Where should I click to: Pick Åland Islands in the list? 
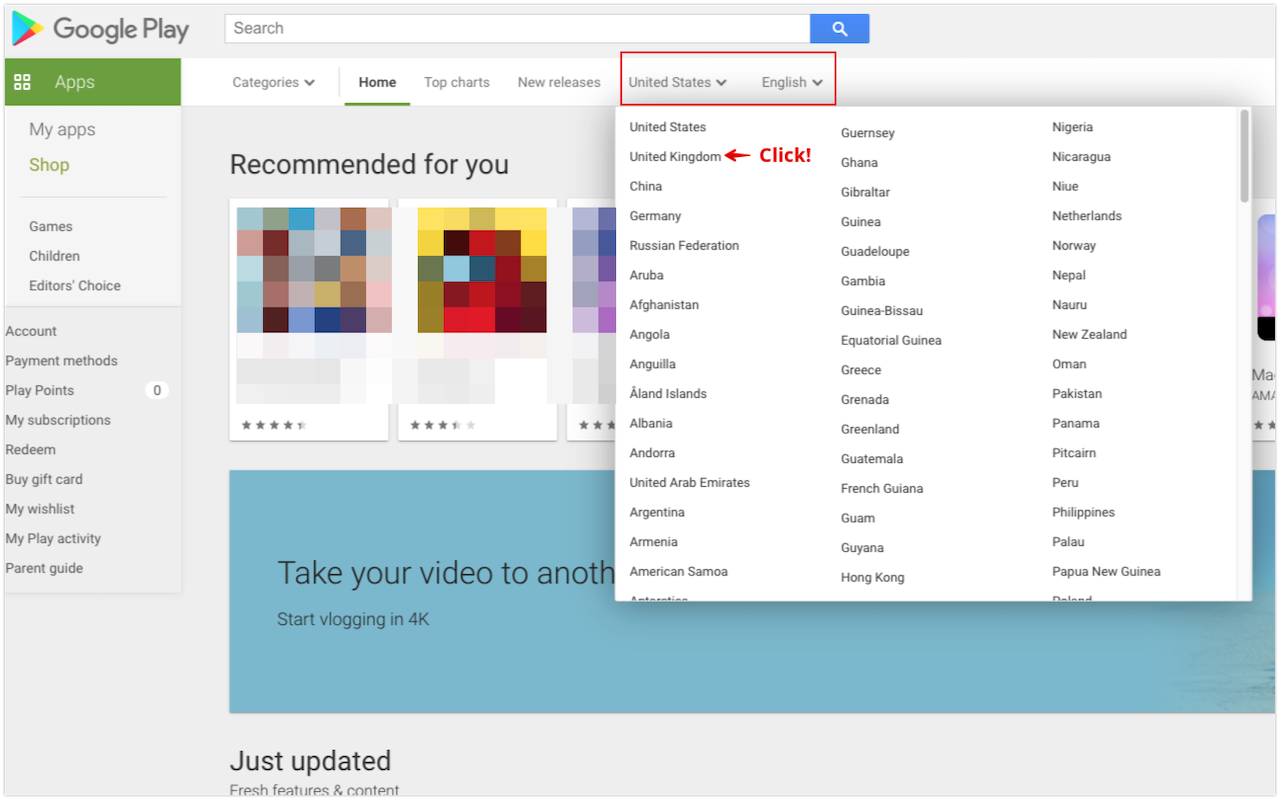click(x=668, y=393)
